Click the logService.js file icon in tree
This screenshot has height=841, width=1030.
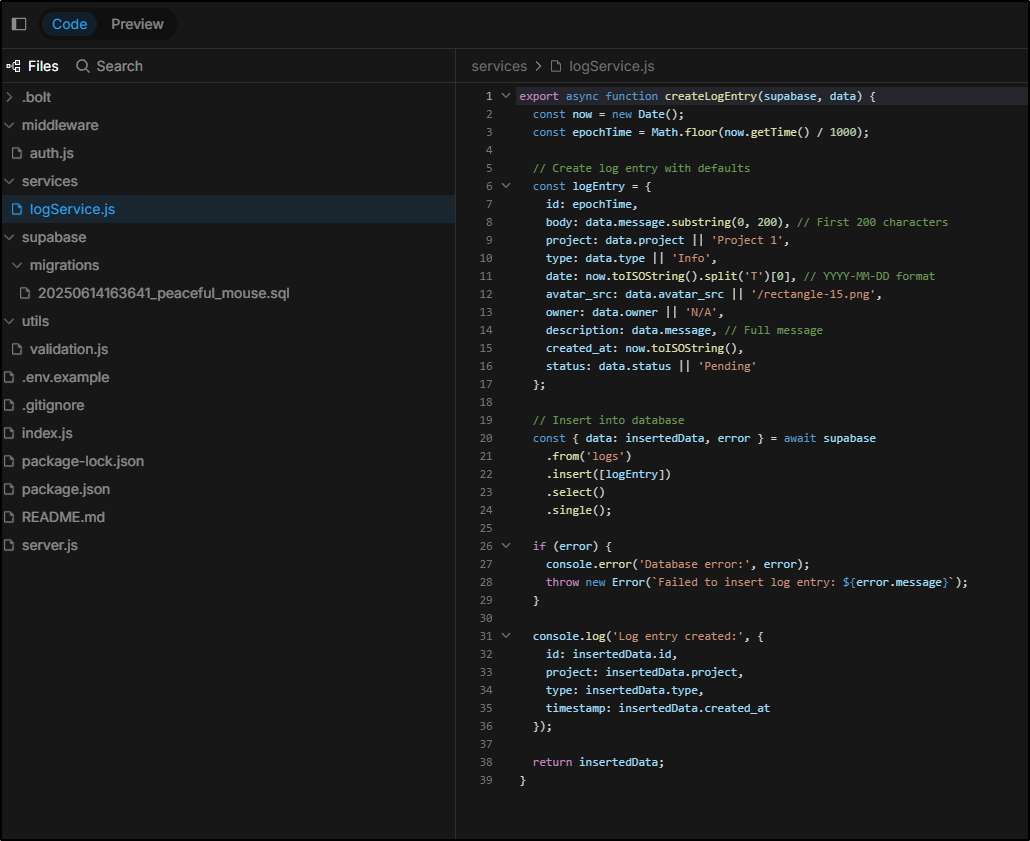17,209
